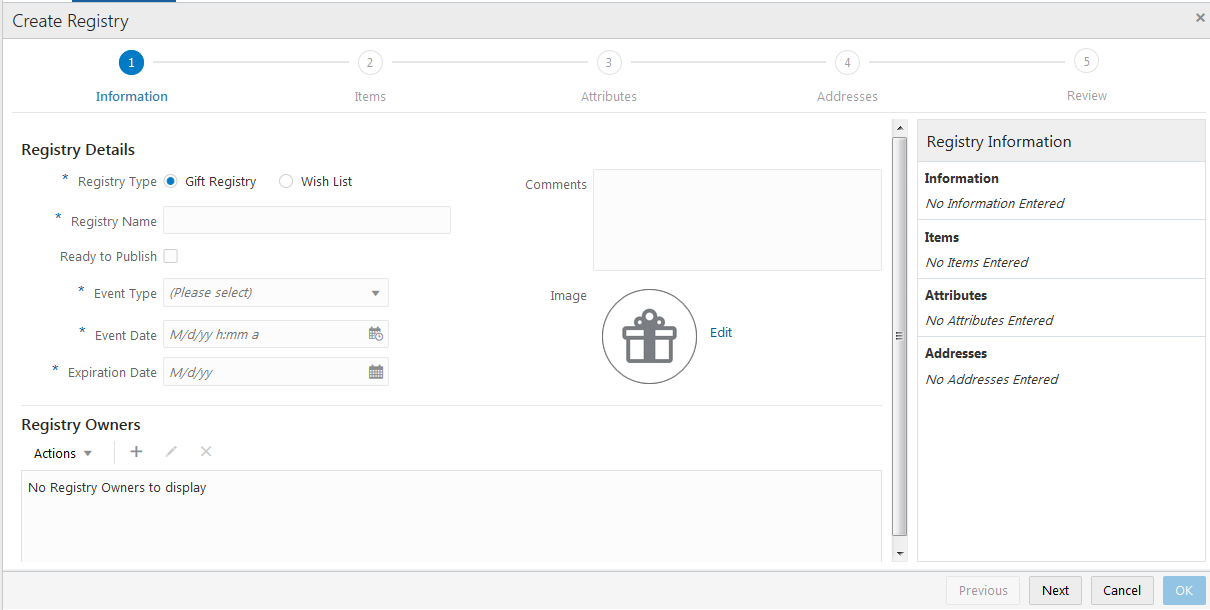The image size is (1210, 610).
Task: Click into the Registry Name field
Action: (307, 220)
